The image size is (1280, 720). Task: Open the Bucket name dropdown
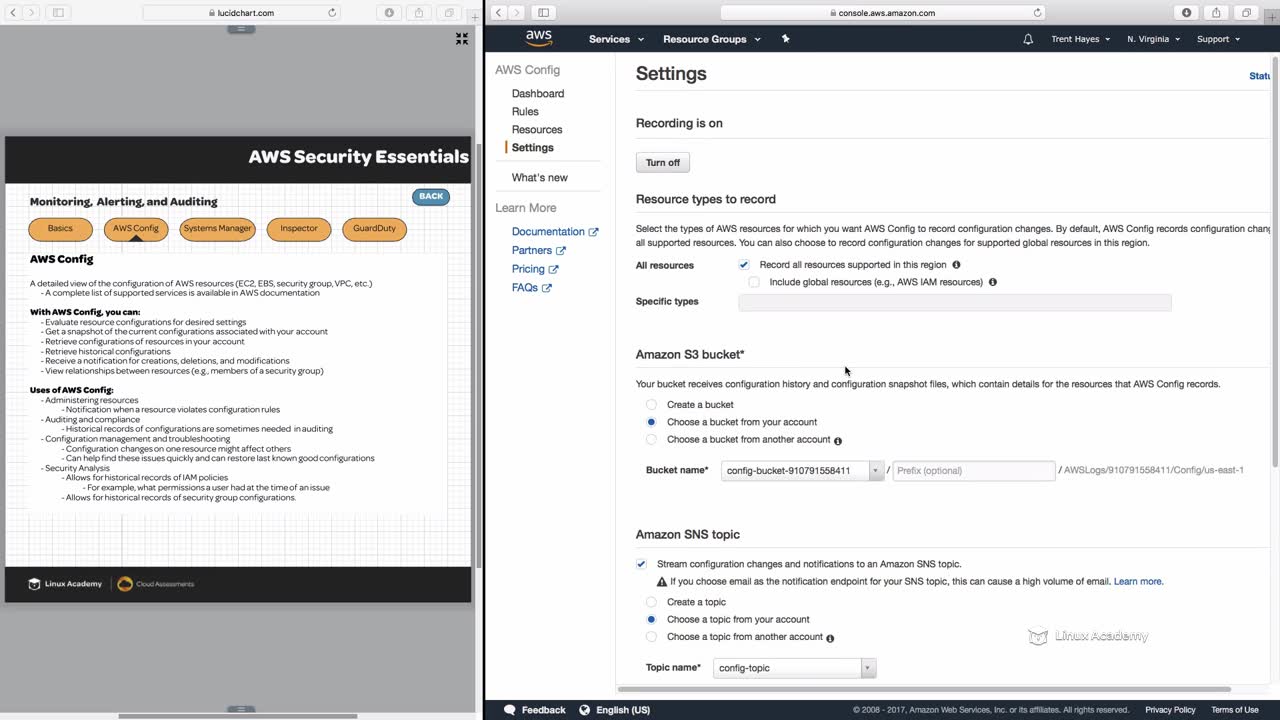pos(803,471)
